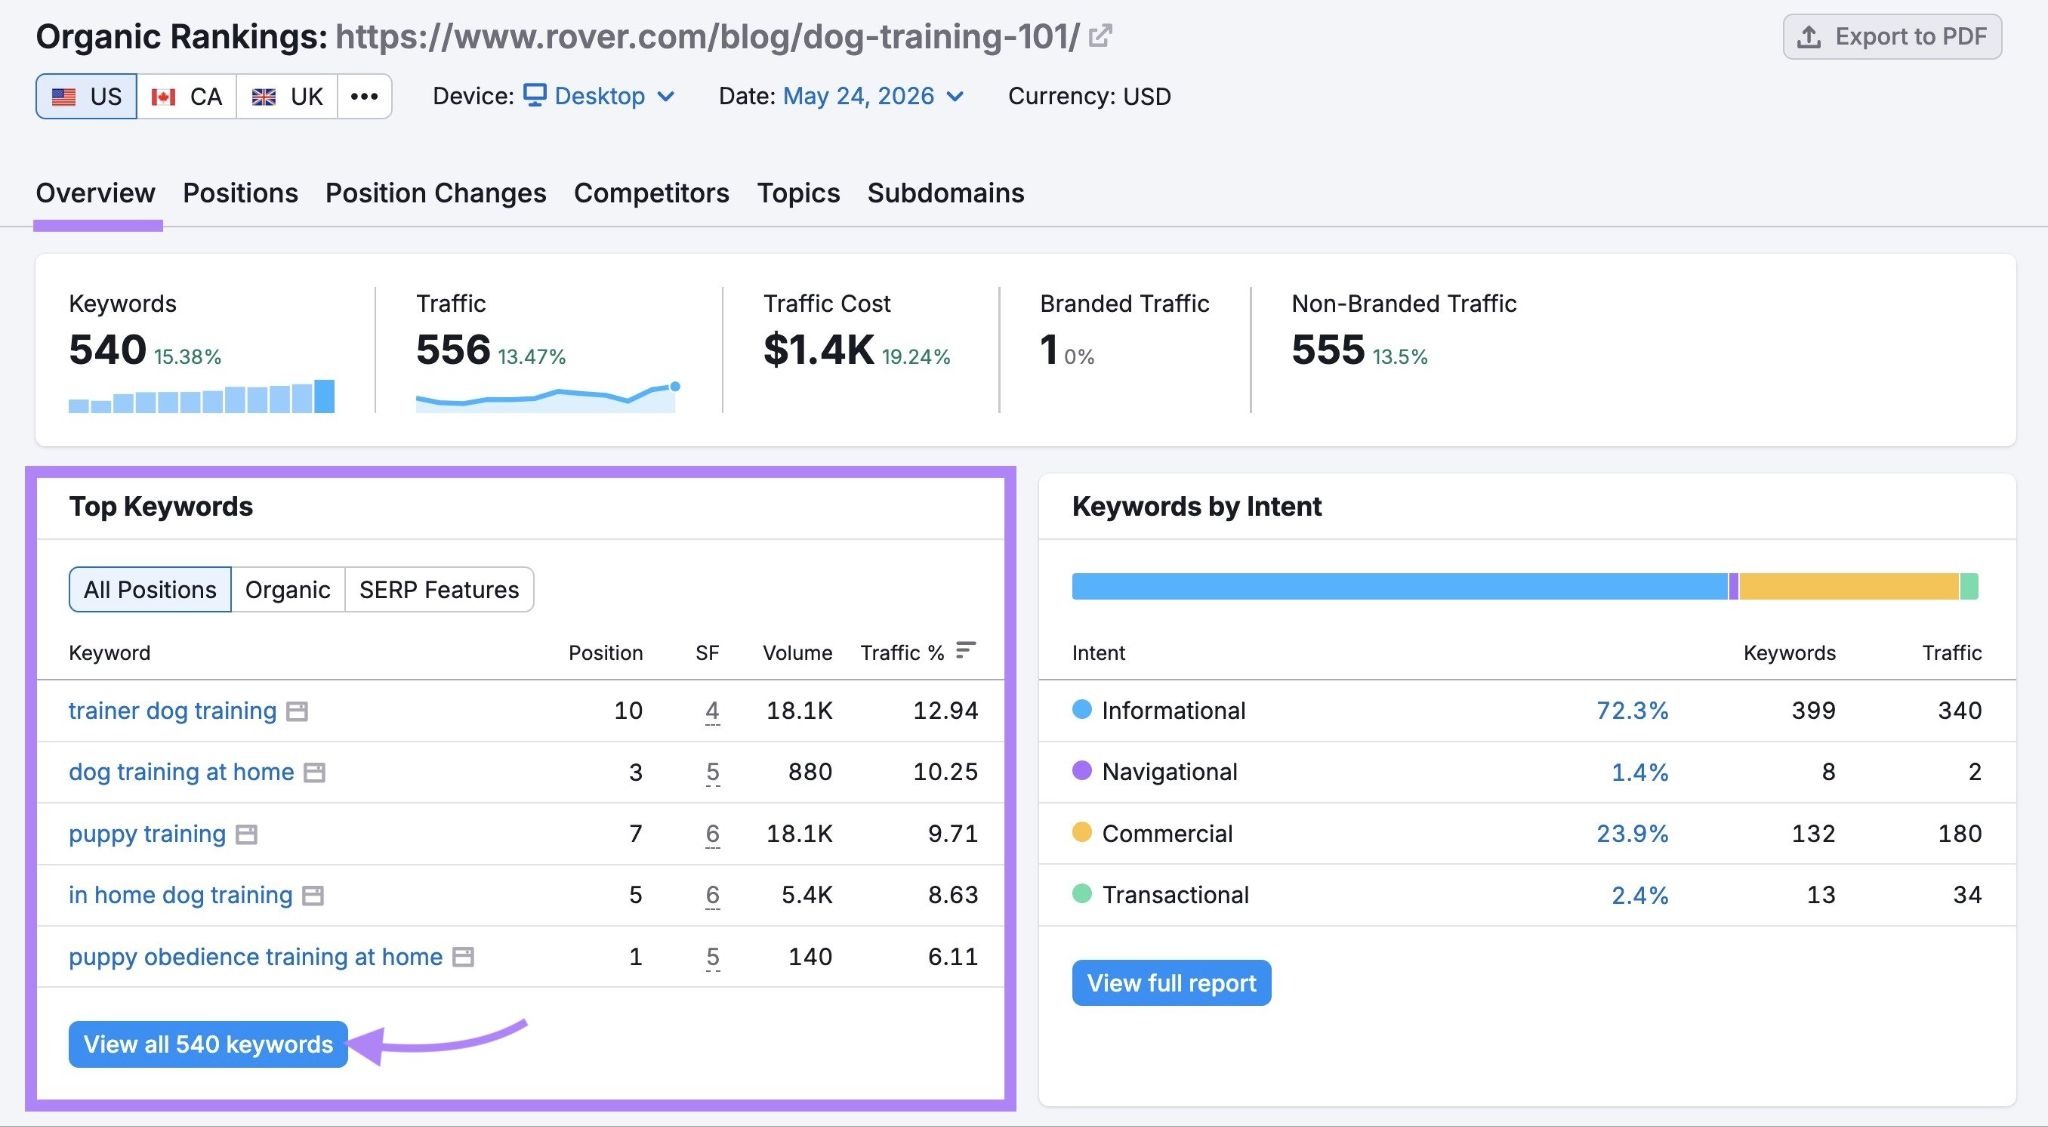
Task: Open the puppy training keyword link
Action: point(147,834)
